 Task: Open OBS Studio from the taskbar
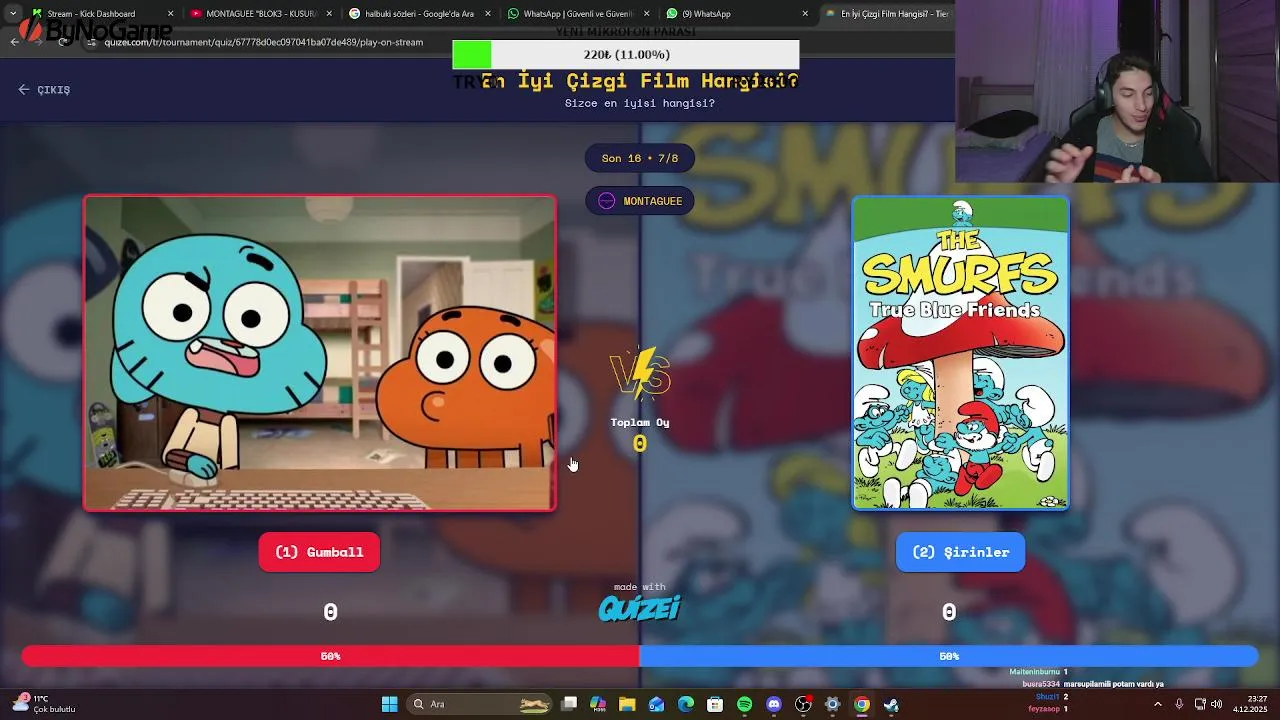tap(803, 704)
